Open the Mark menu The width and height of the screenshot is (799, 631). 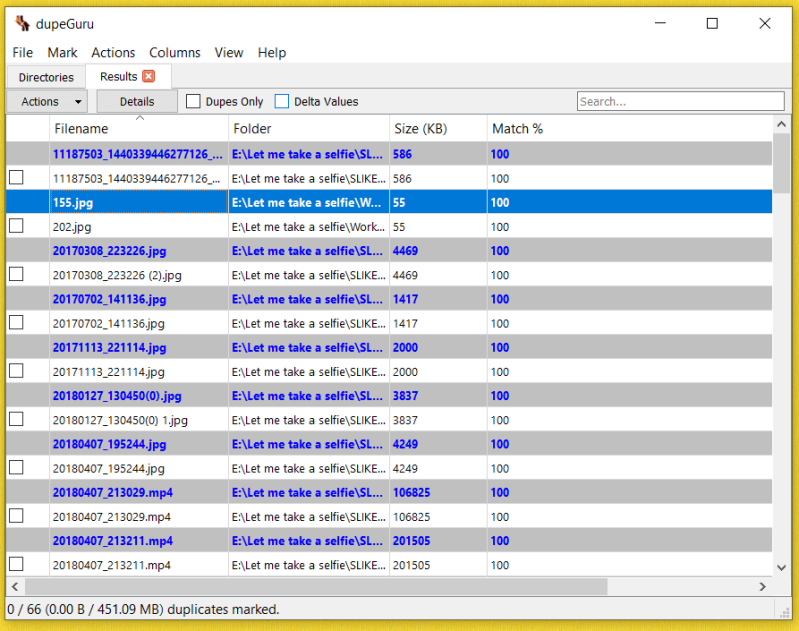click(62, 52)
